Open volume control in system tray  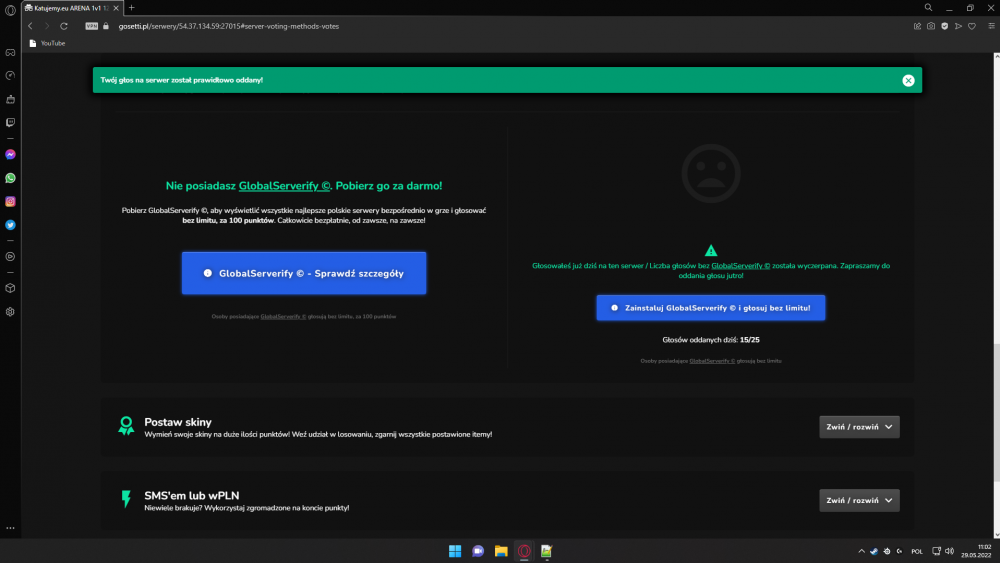(949, 551)
